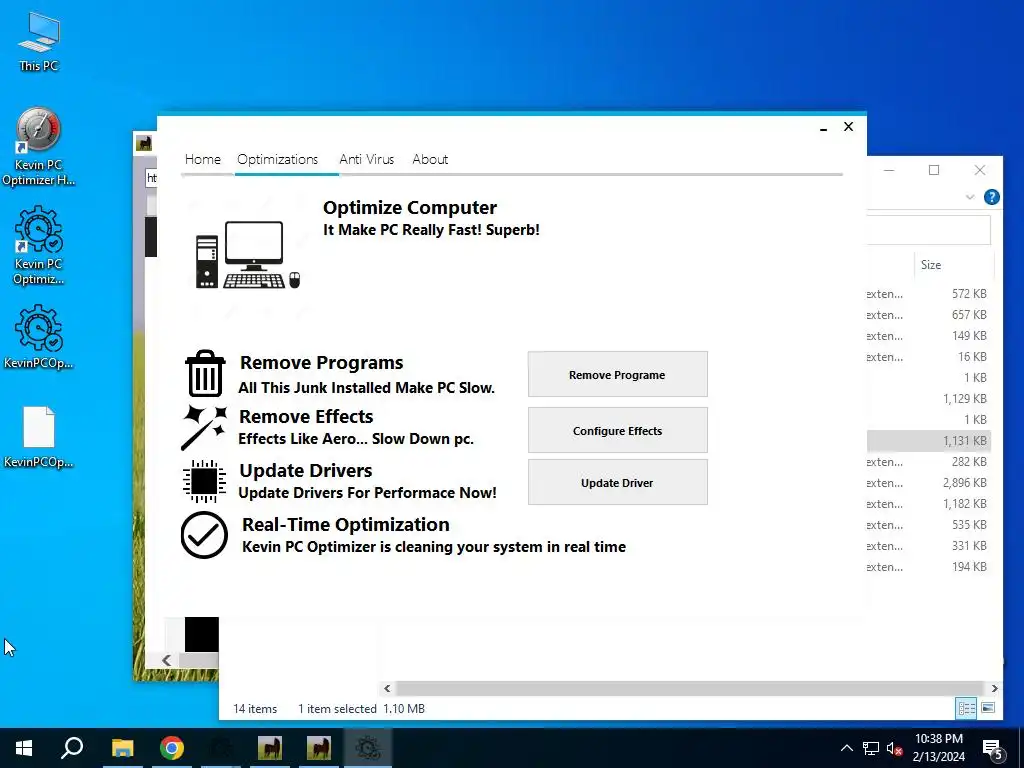Image resolution: width=1024 pixels, height=768 pixels.
Task: Click File Explorer horizontal scrollbar left arrow
Action: point(387,688)
